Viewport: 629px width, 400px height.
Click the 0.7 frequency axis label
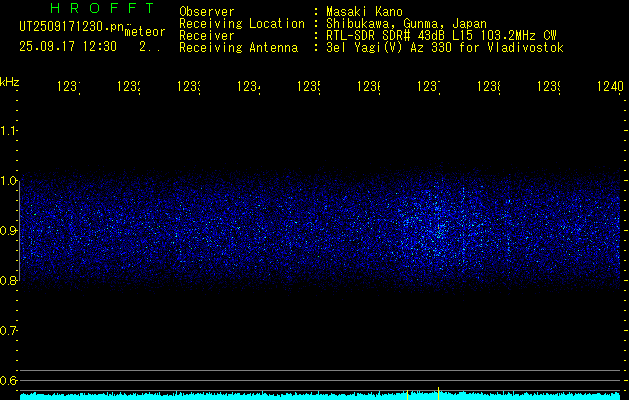point(8,331)
